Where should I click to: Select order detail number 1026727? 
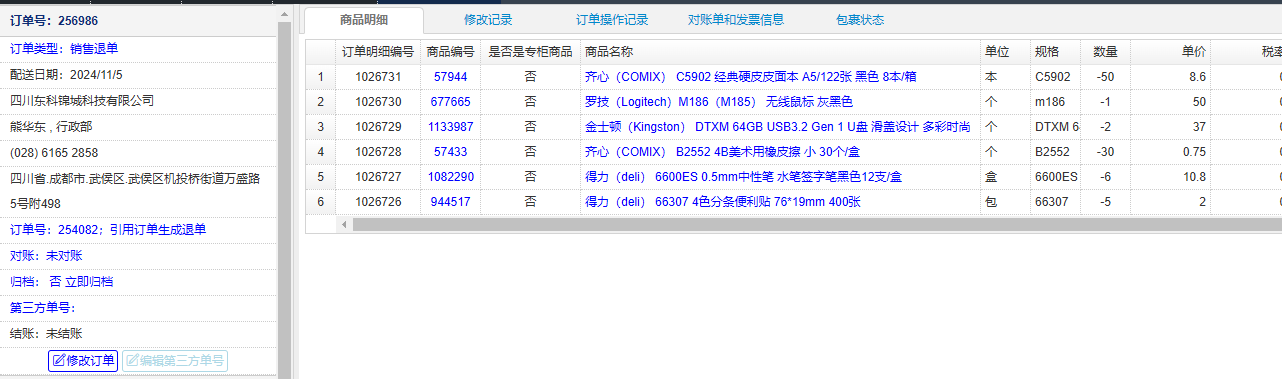378,177
